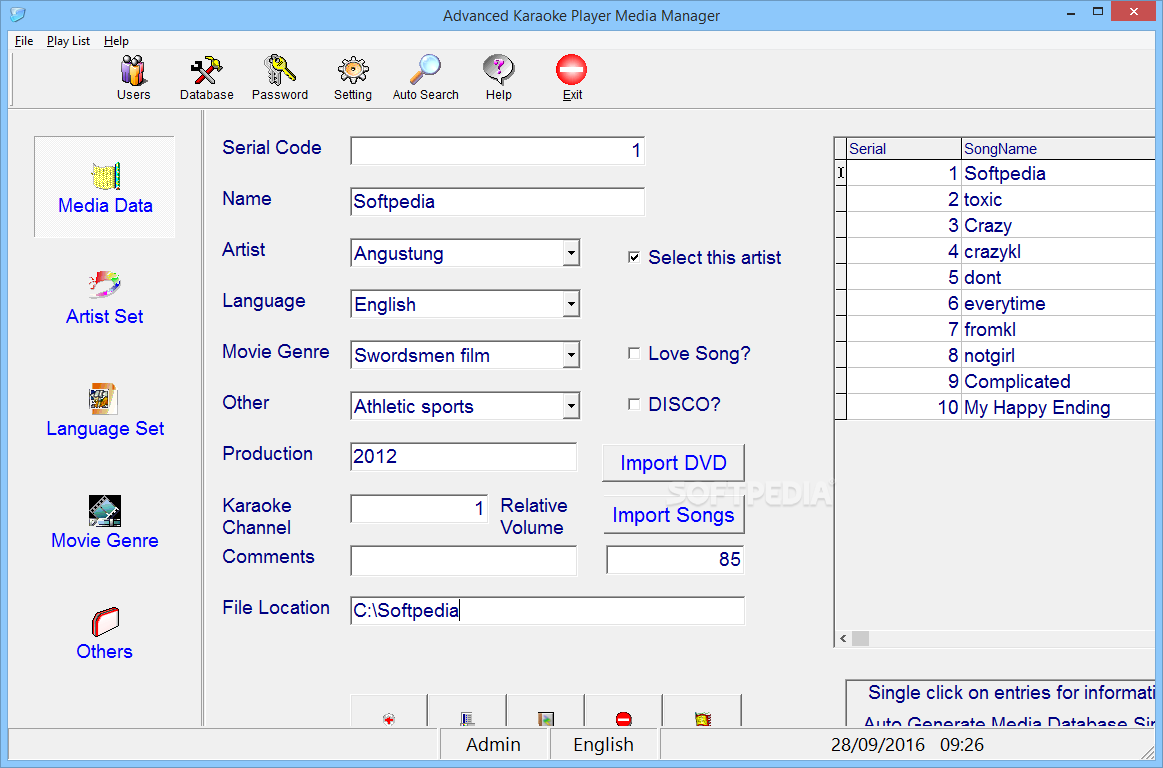The image size is (1163, 768).
Task: Click the empty Comments field
Action: tap(463, 560)
